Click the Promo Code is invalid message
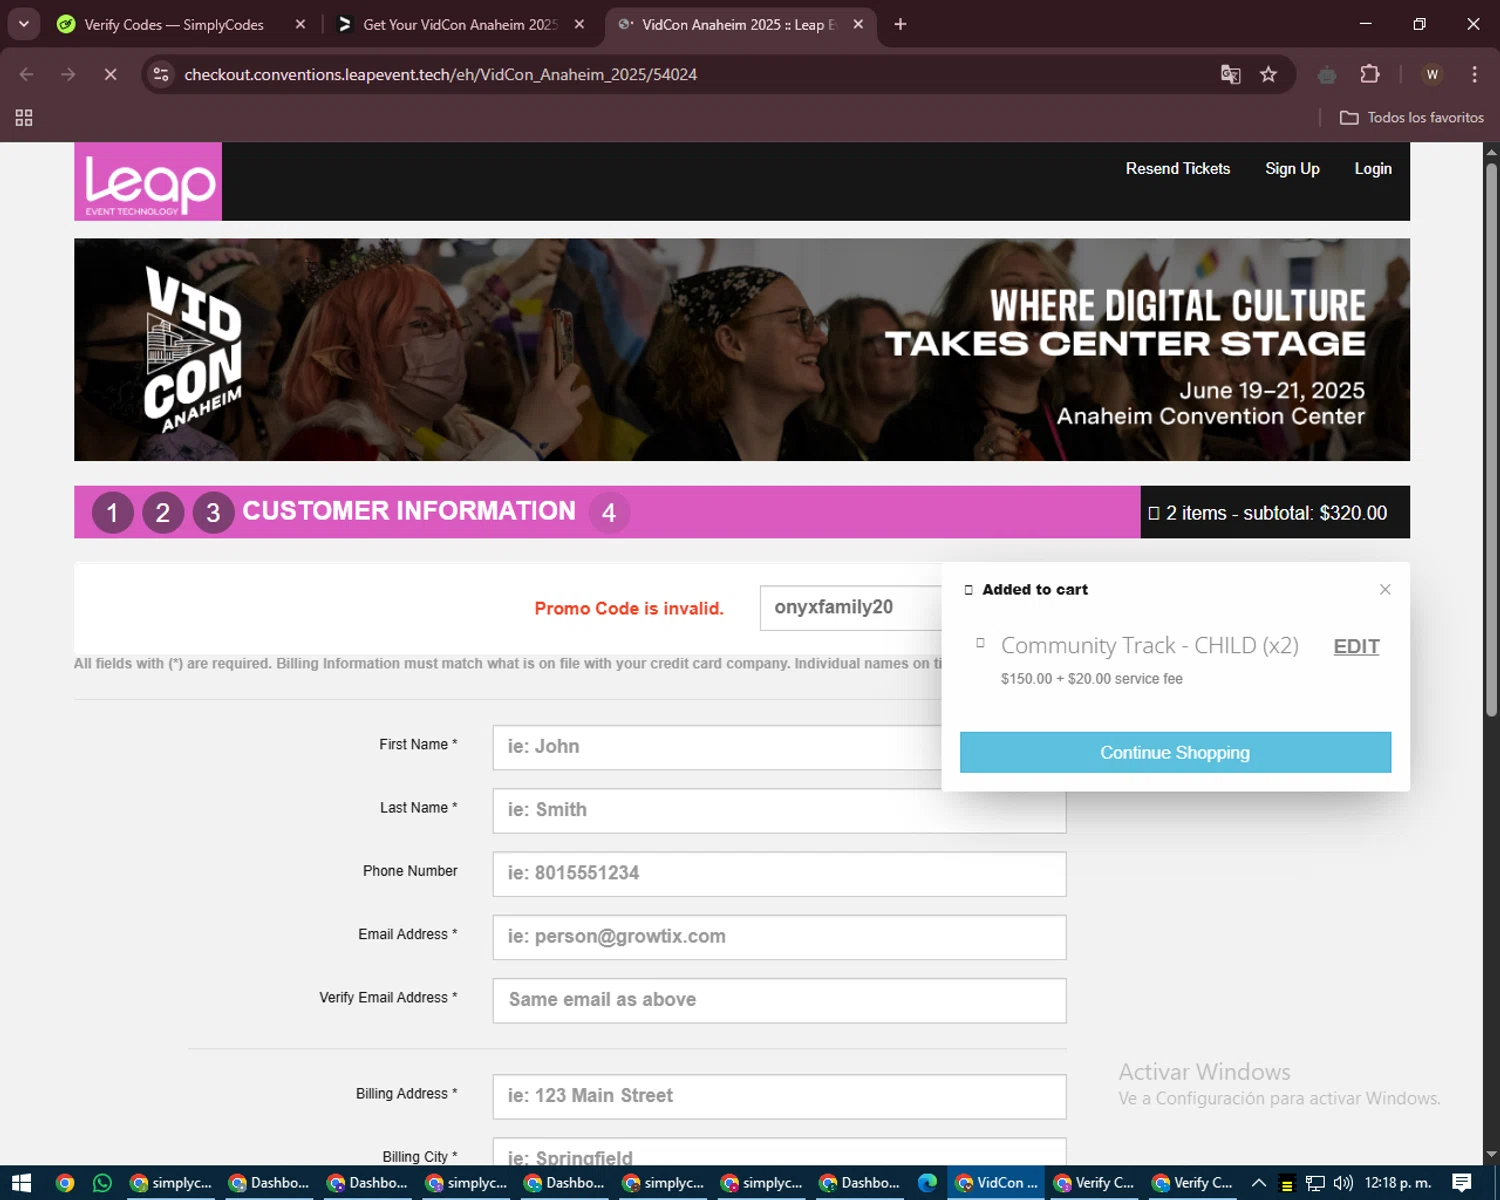 pyautogui.click(x=629, y=608)
